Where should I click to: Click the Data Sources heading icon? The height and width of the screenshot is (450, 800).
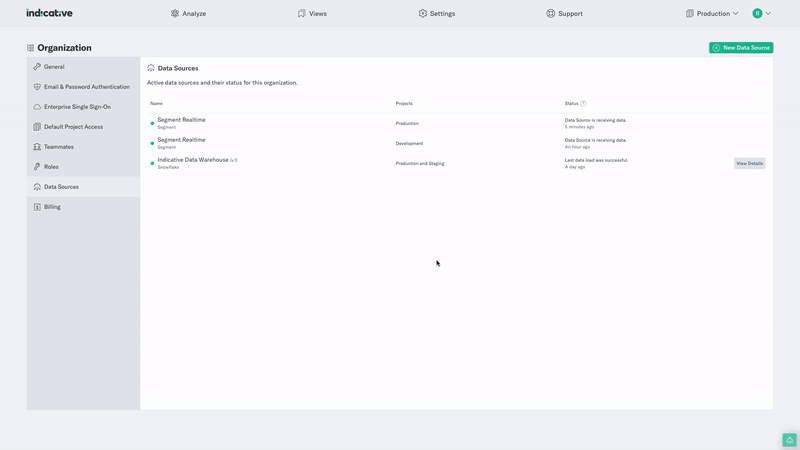[151, 68]
